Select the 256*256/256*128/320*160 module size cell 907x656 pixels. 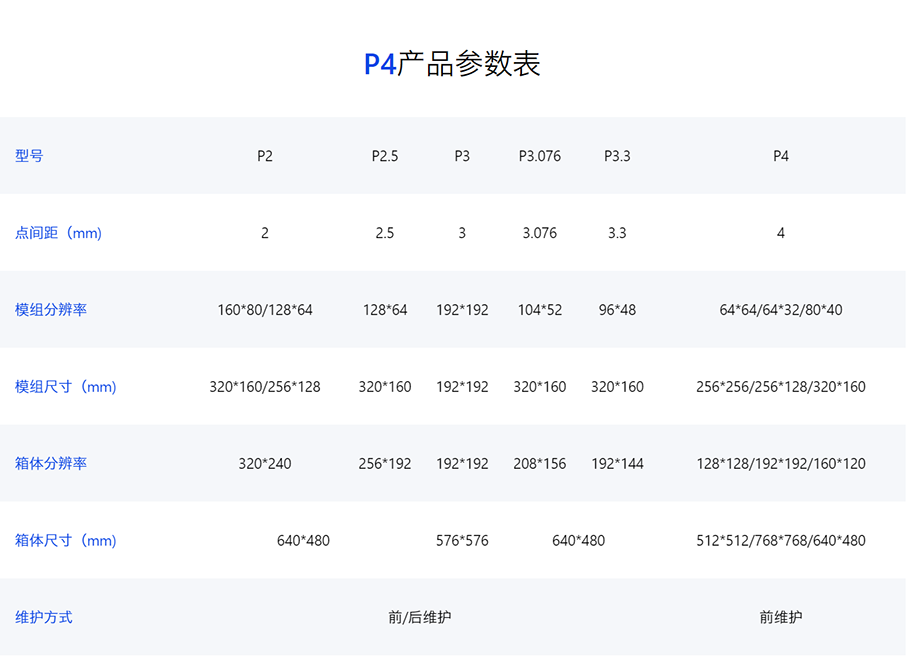click(781, 387)
